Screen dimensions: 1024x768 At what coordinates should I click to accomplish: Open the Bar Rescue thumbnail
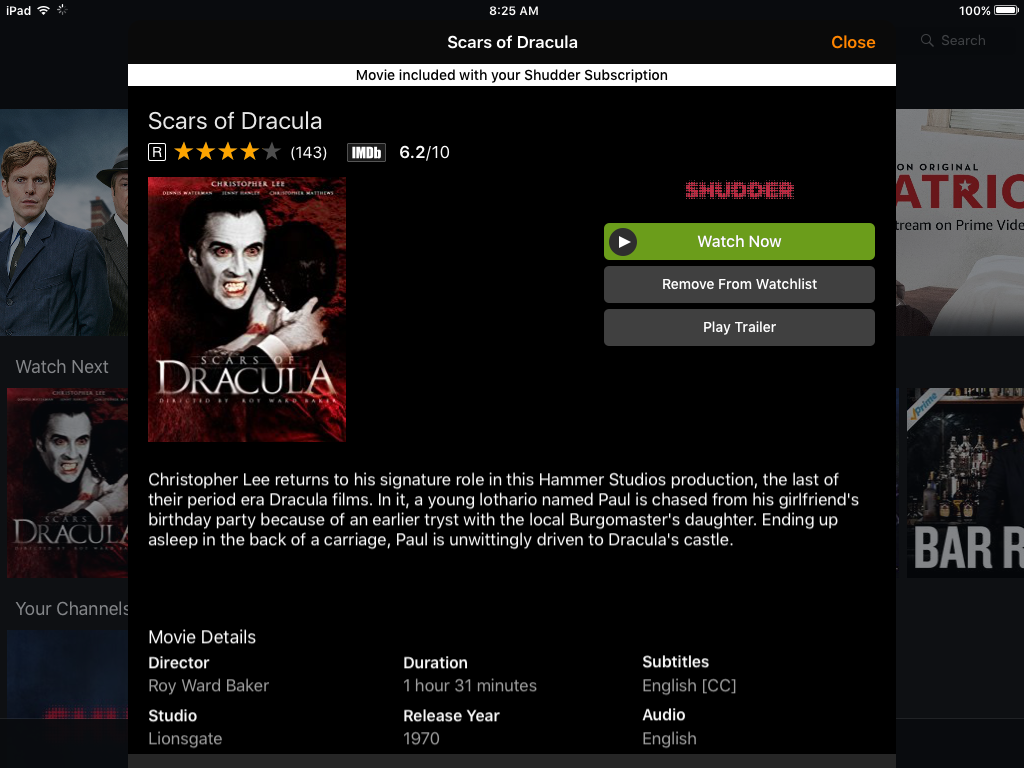[965, 483]
